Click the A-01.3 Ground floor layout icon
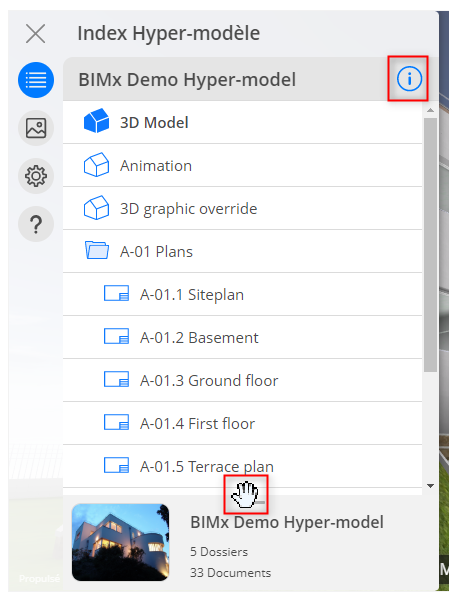 tap(116, 379)
